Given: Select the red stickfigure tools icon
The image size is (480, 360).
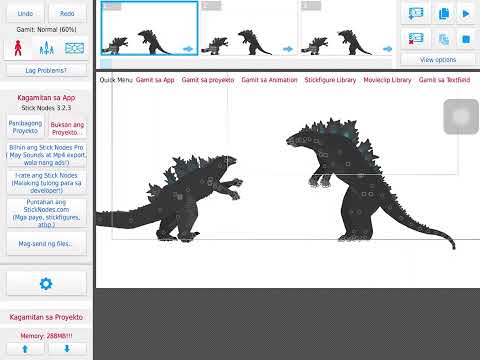Looking at the screenshot, I should click(x=18, y=48).
